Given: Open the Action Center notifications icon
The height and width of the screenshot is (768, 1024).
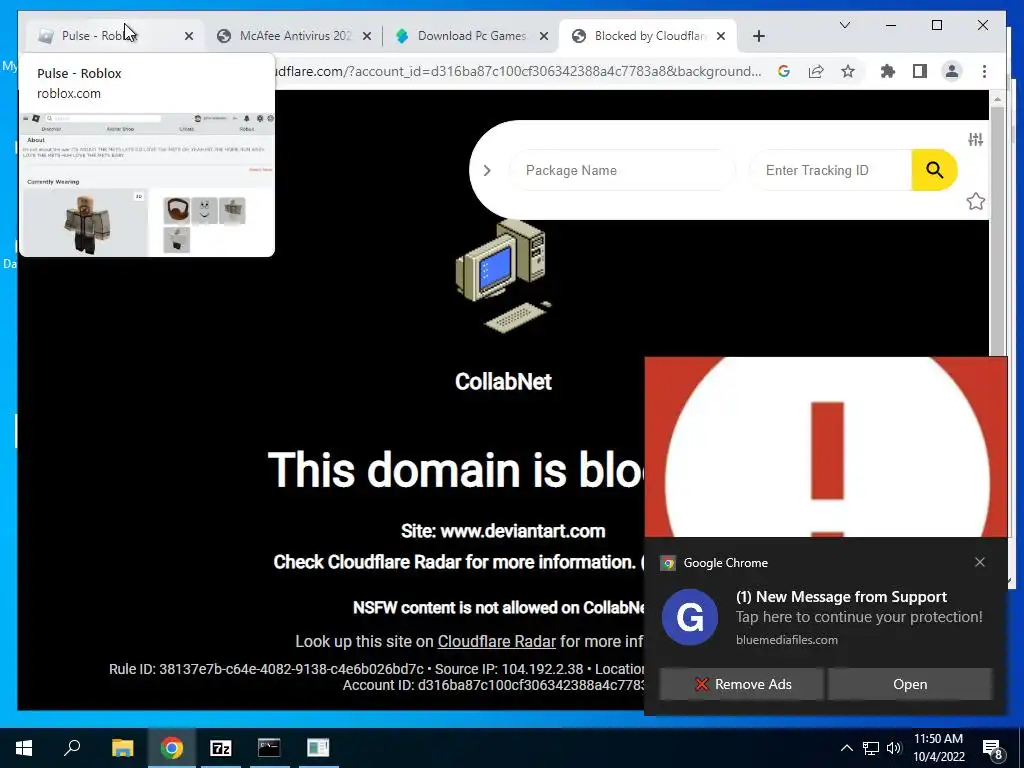Looking at the screenshot, I should tap(993, 749).
